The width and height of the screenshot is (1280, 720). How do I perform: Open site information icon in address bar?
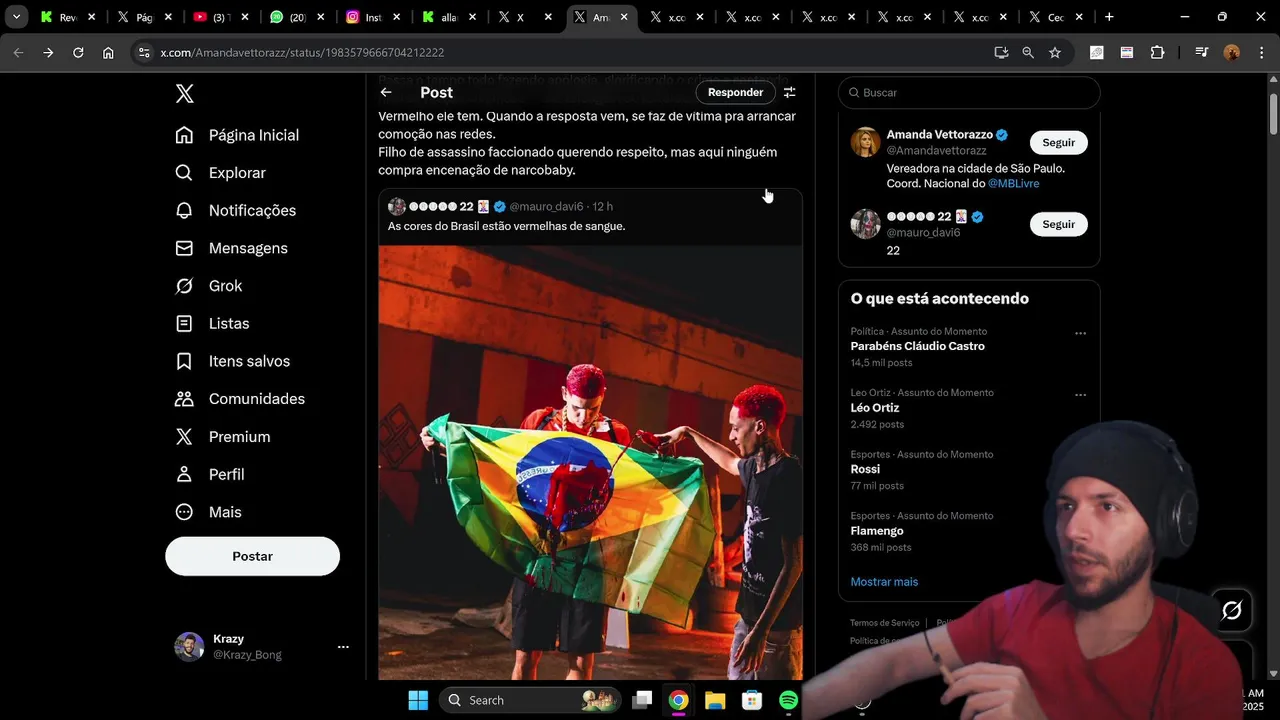tap(144, 53)
